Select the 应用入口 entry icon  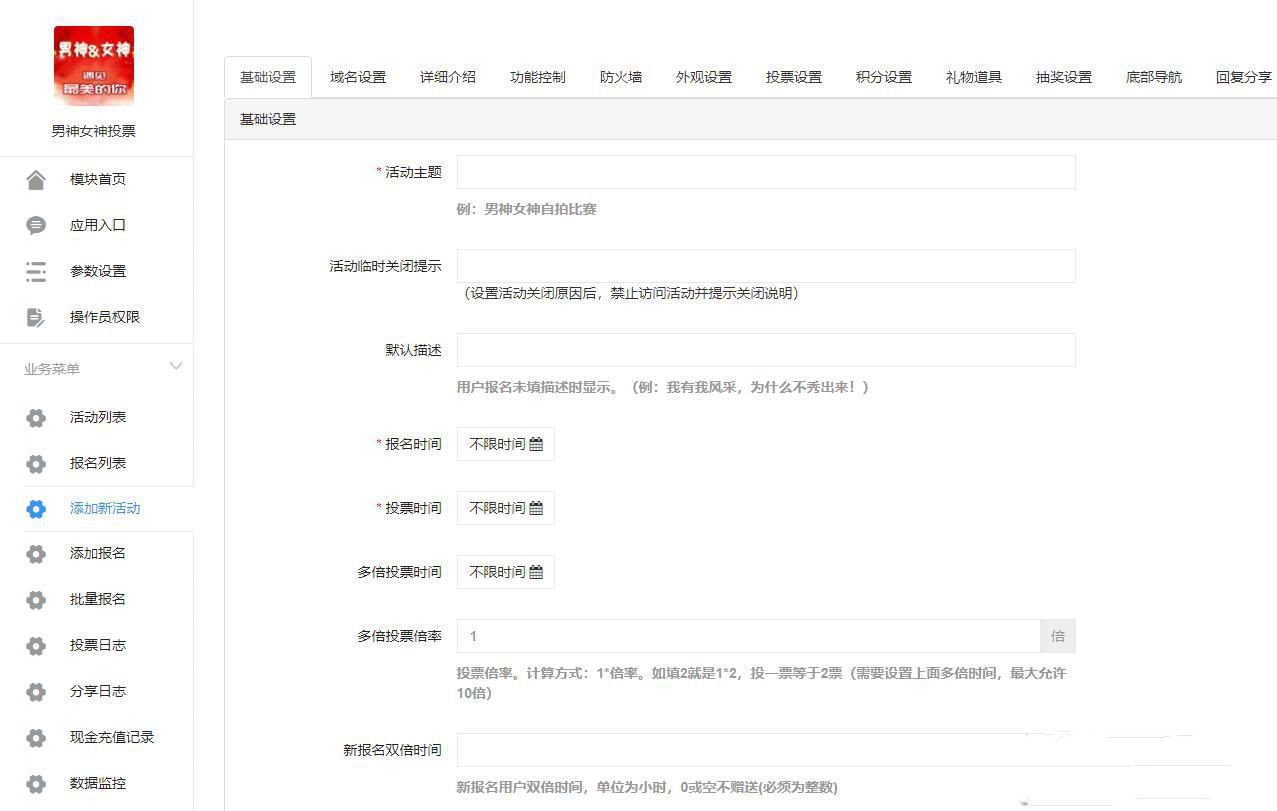(x=36, y=225)
